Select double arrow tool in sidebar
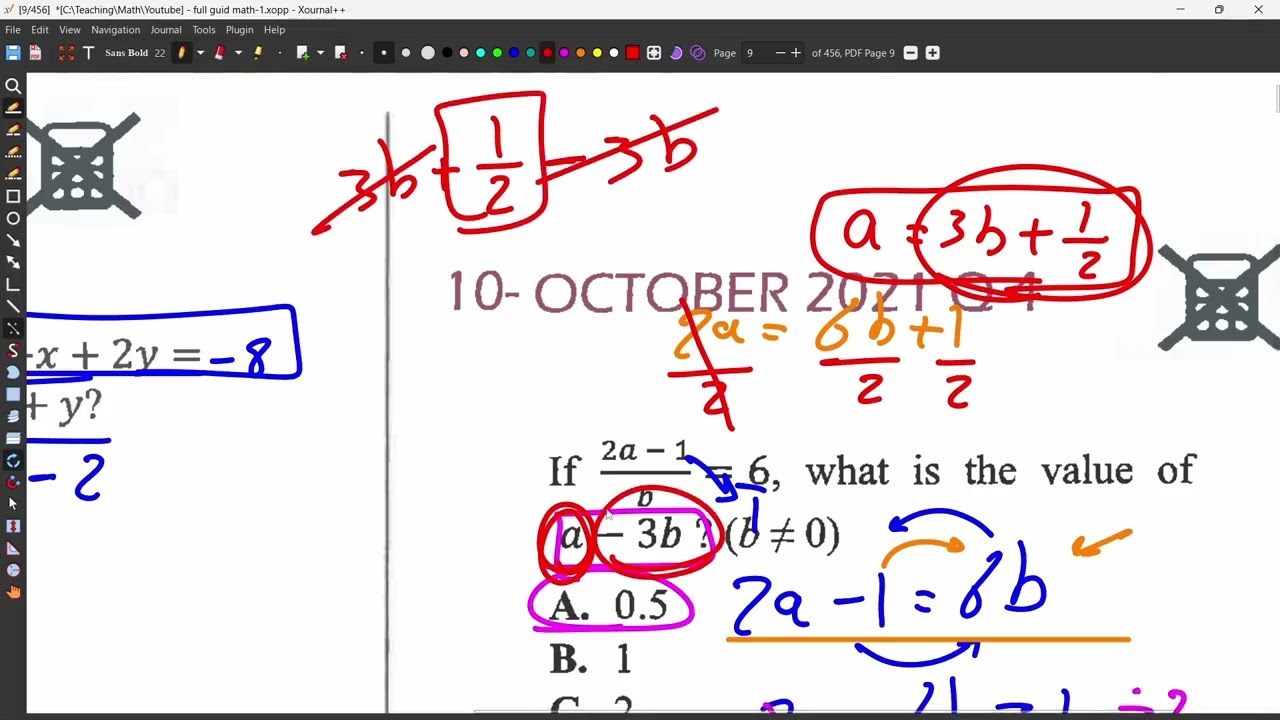 click(x=13, y=262)
